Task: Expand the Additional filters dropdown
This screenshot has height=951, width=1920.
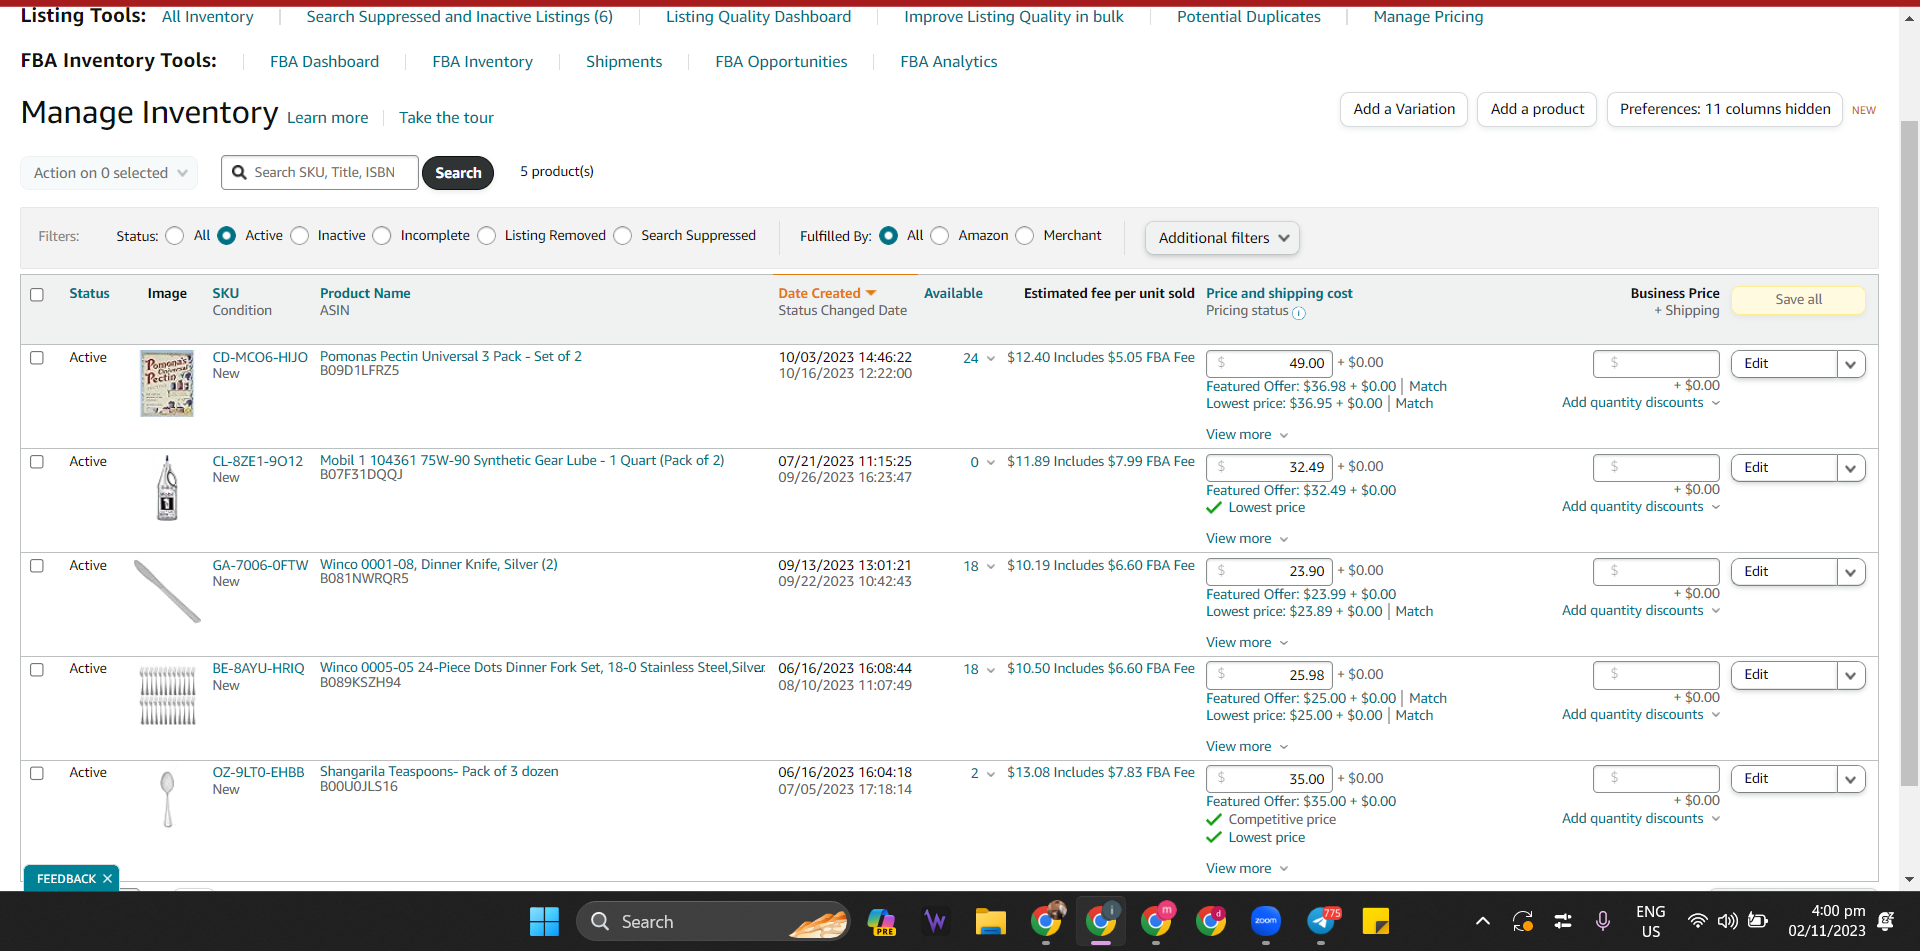Action: point(1222,238)
